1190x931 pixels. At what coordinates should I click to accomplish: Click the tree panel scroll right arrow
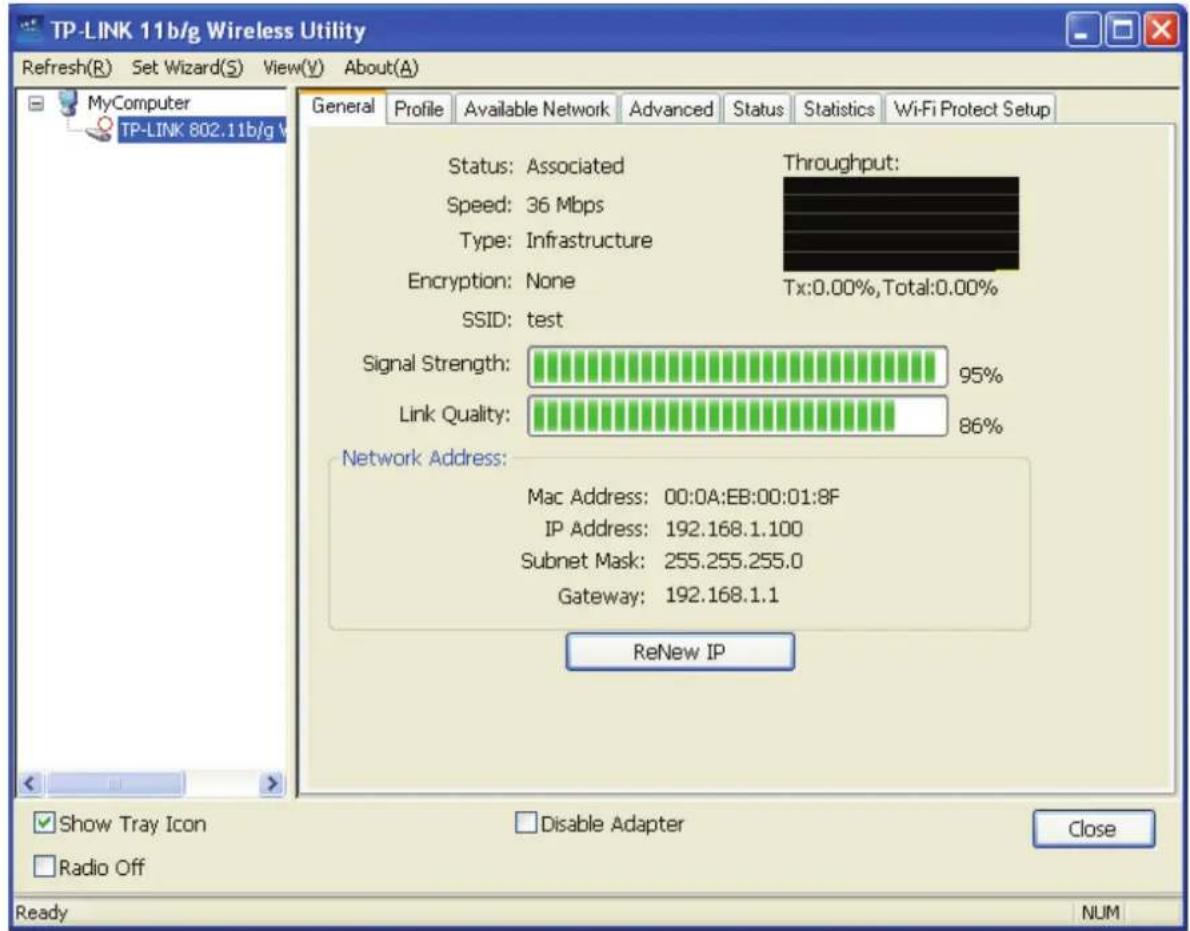[272, 783]
